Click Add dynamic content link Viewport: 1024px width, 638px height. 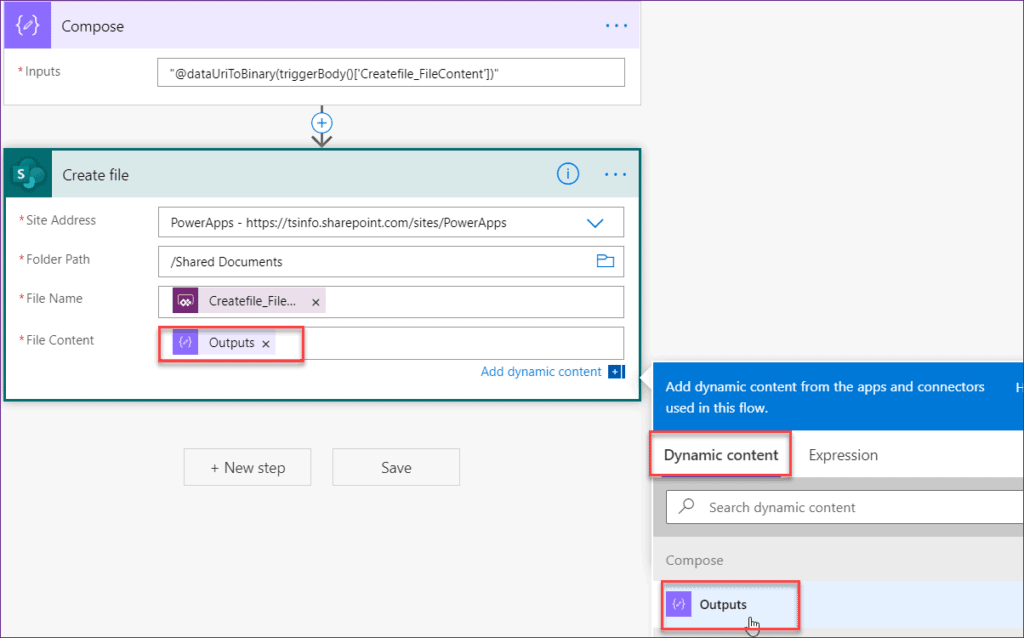pos(541,372)
